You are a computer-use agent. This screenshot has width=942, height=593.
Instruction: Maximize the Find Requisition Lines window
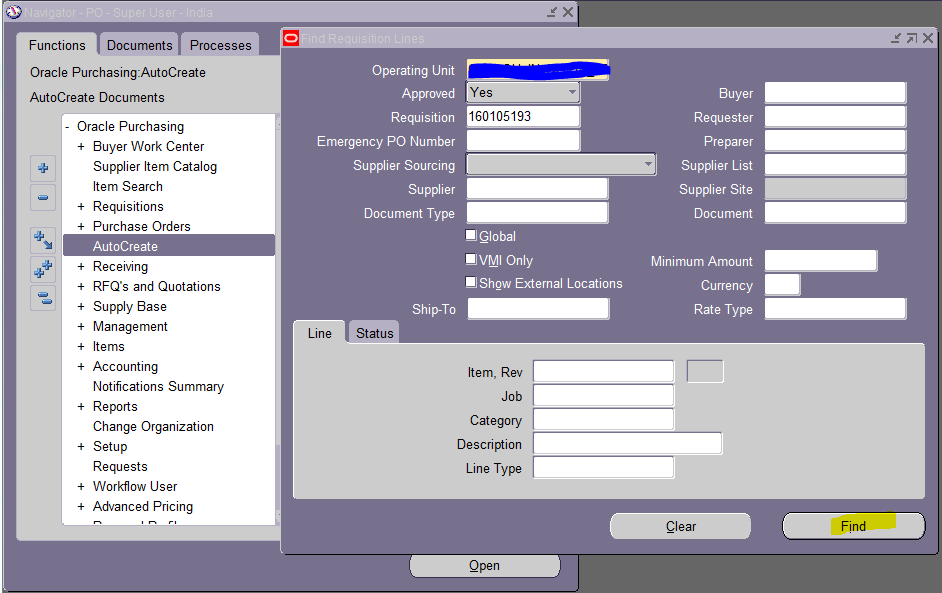[x=911, y=37]
